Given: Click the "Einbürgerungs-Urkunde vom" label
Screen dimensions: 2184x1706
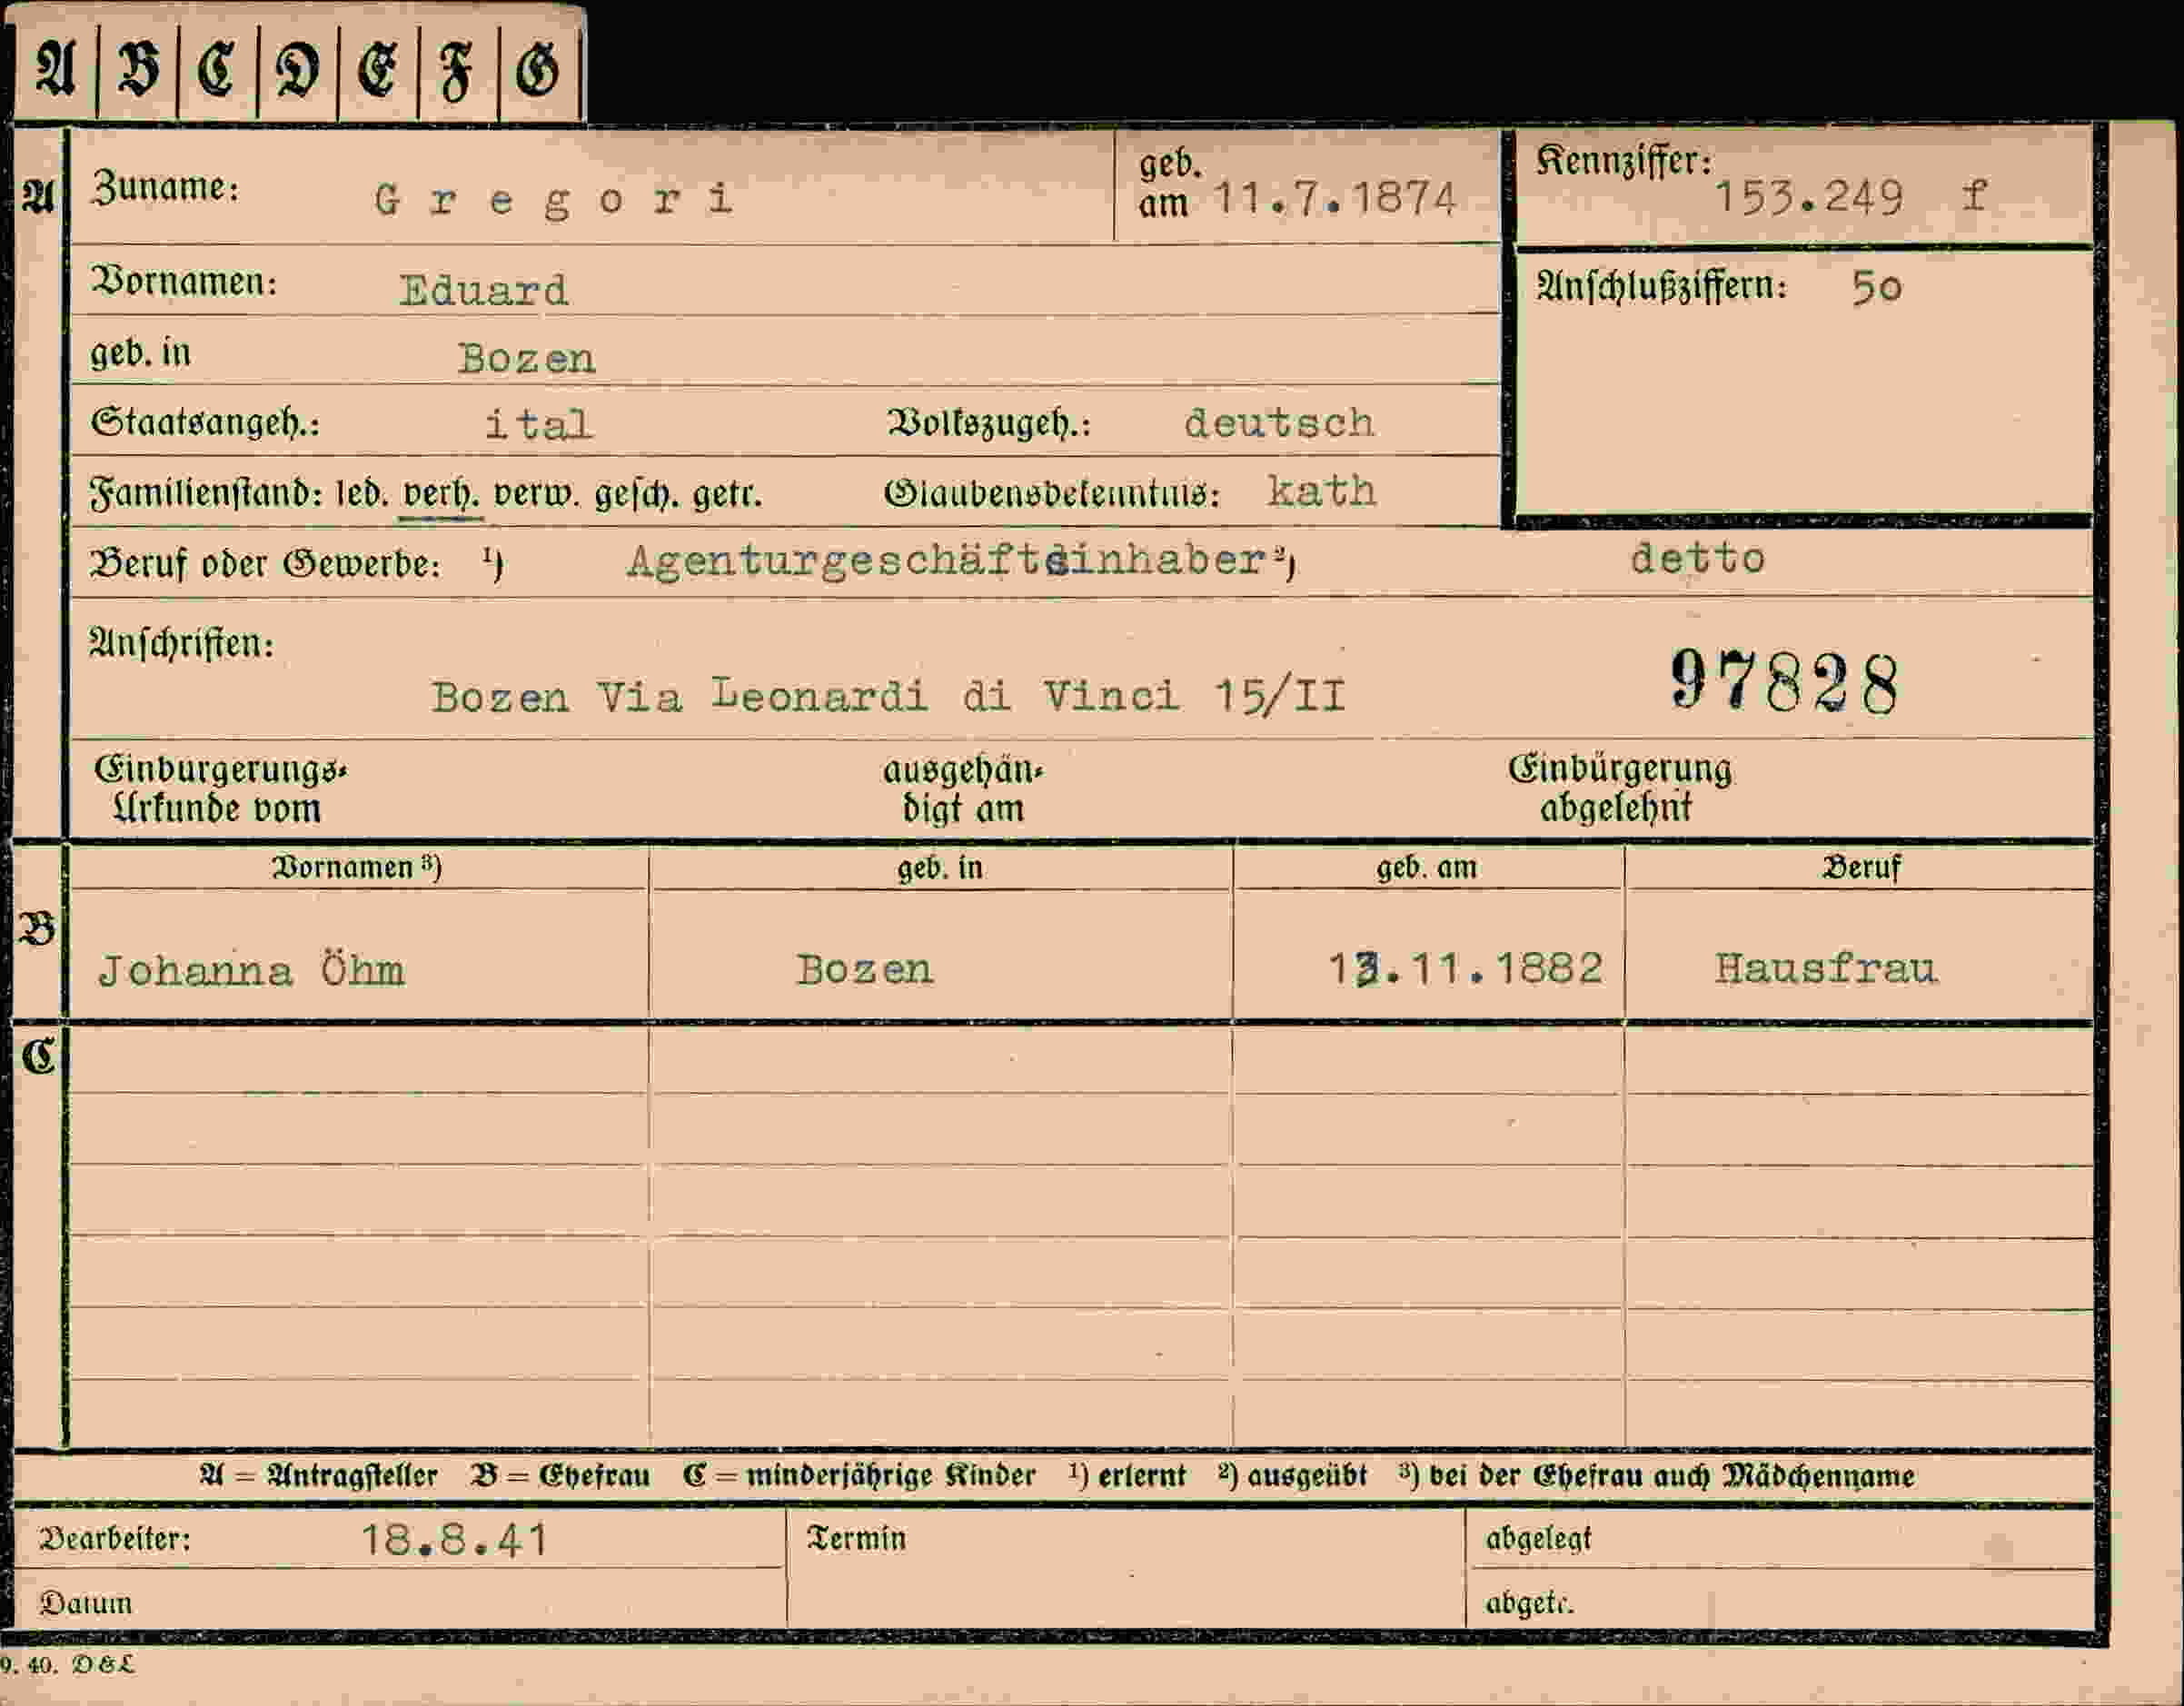Looking at the screenshot, I should tap(220, 789).
